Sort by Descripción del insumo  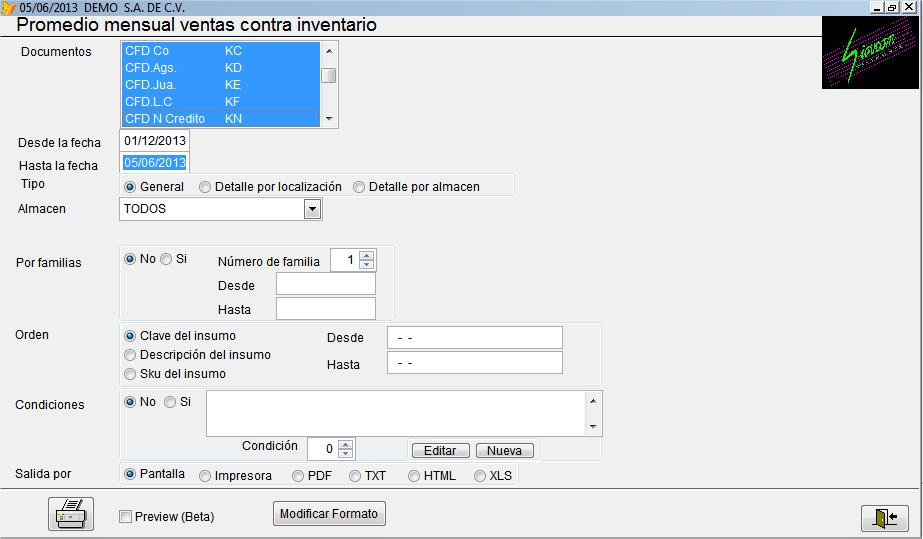[130, 355]
